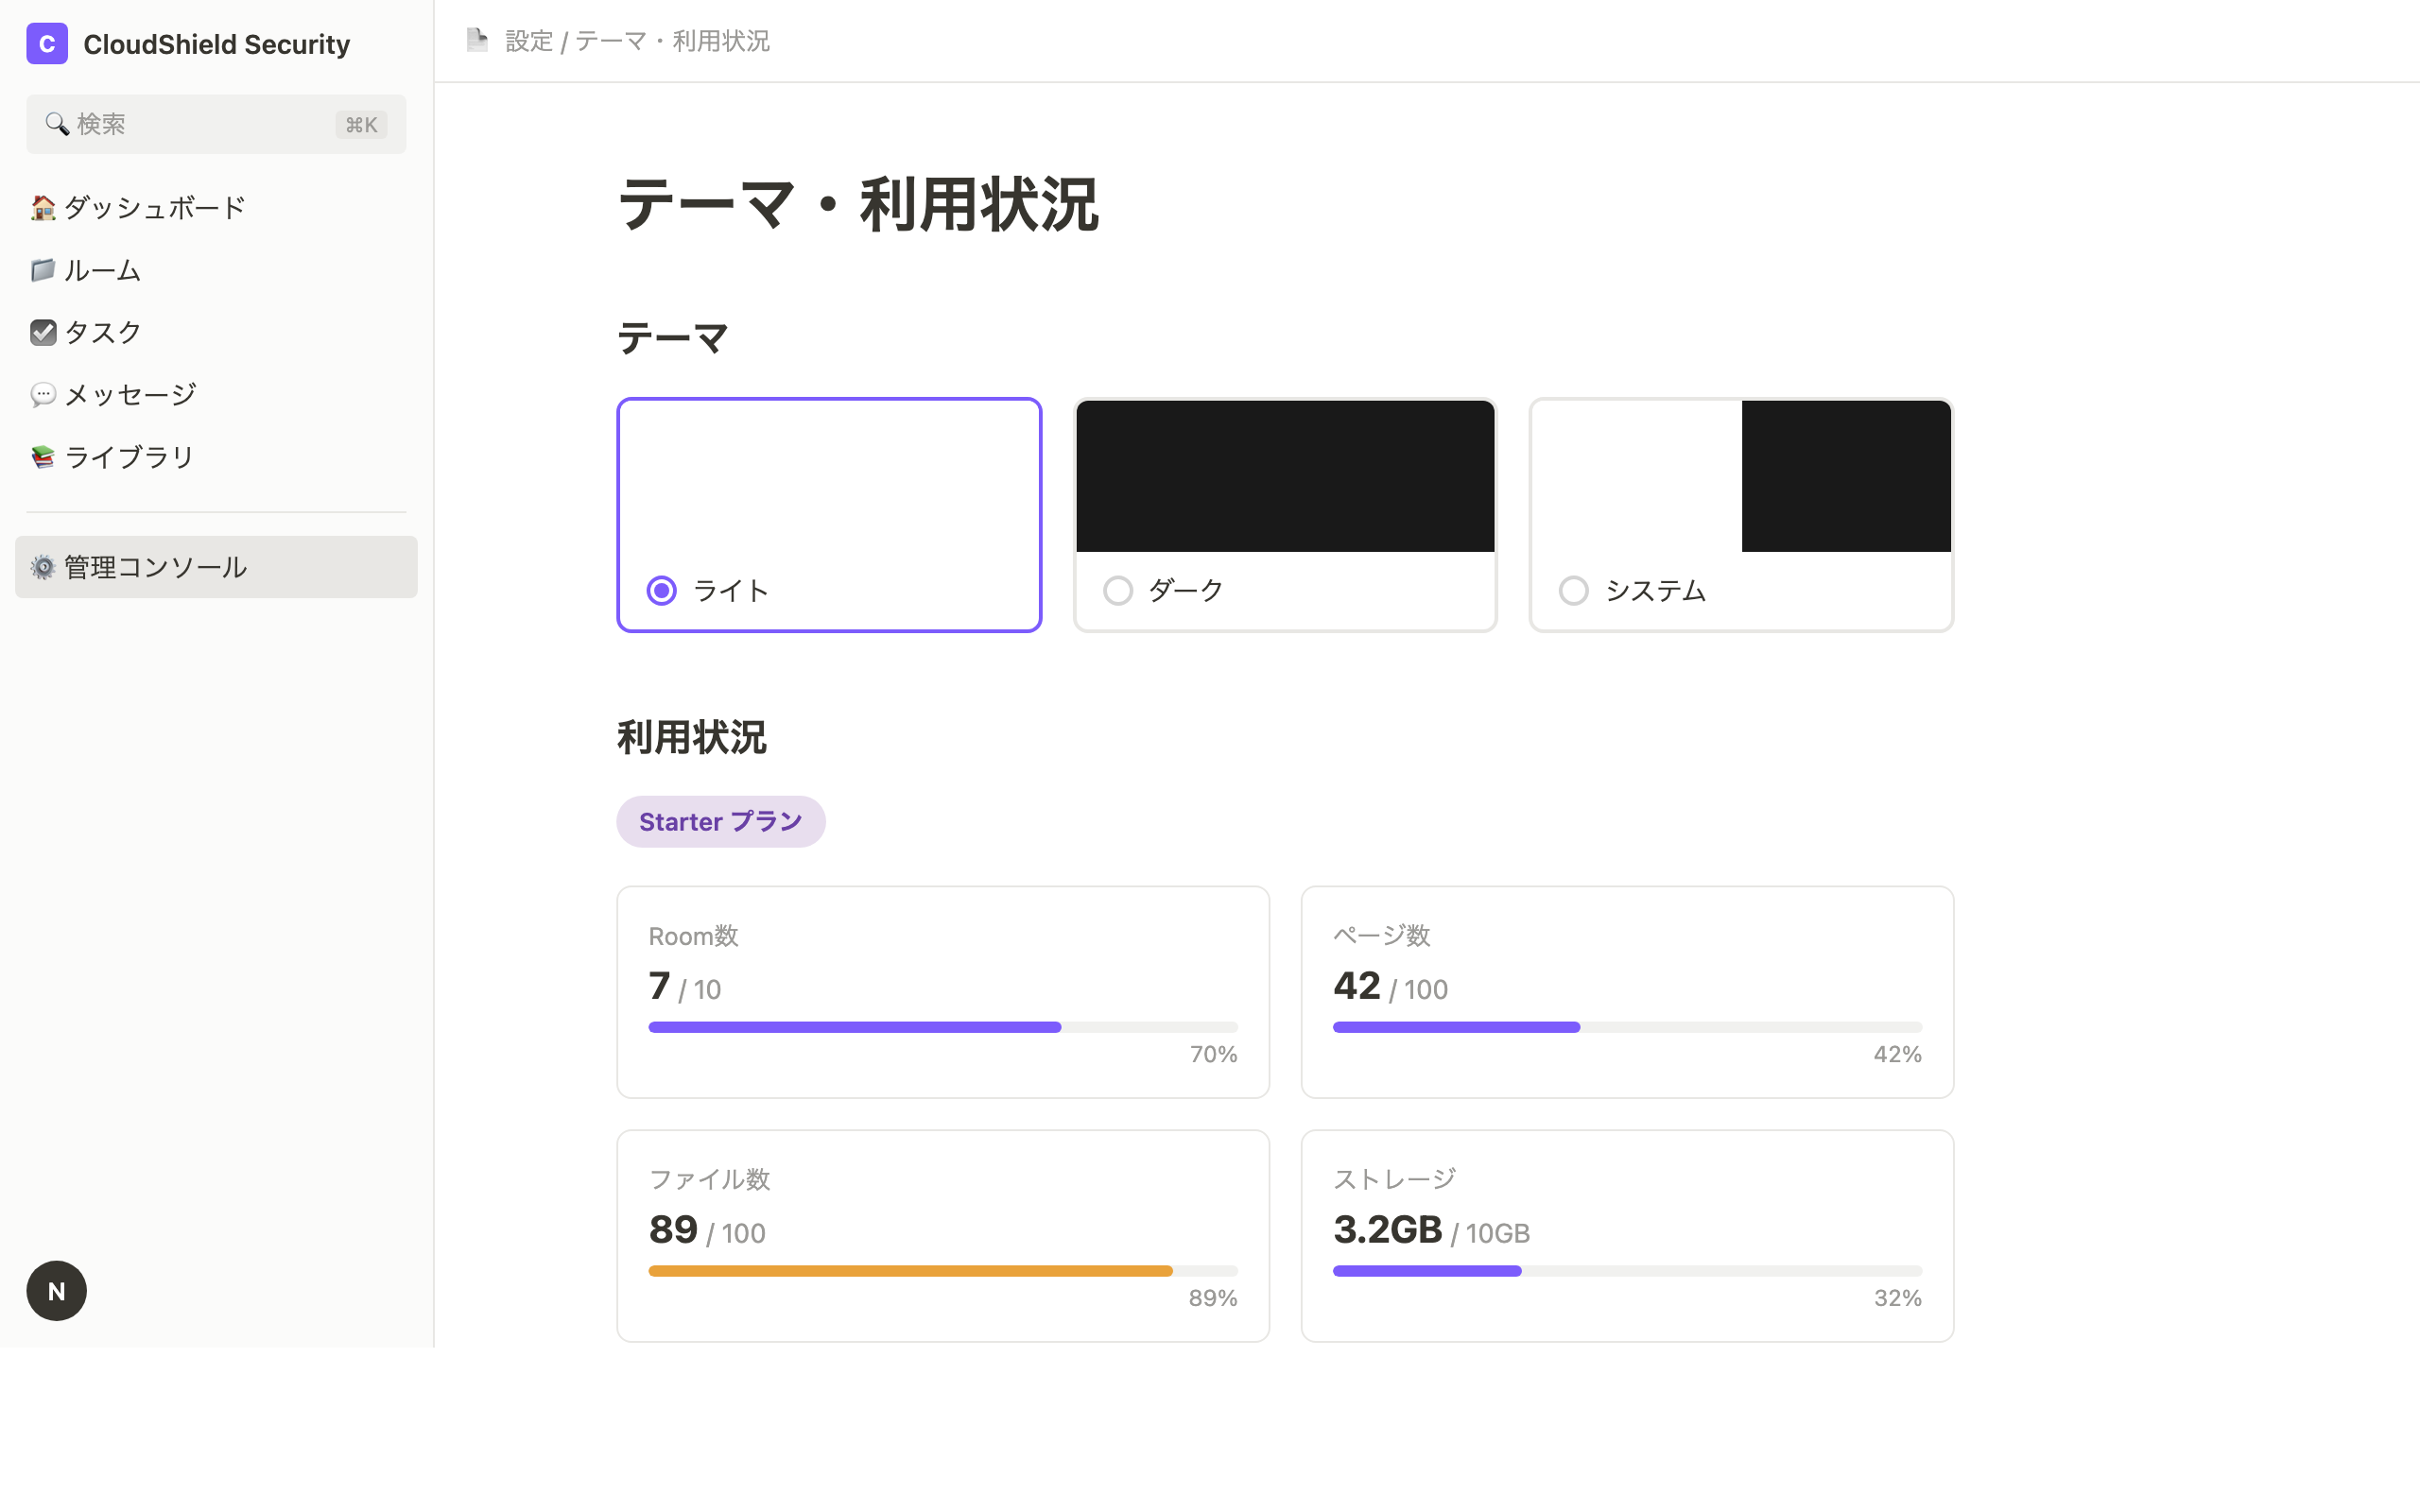Click the Starter プラン badge
The width and height of the screenshot is (2420, 1512).
pyautogui.click(x=721, y=821)
